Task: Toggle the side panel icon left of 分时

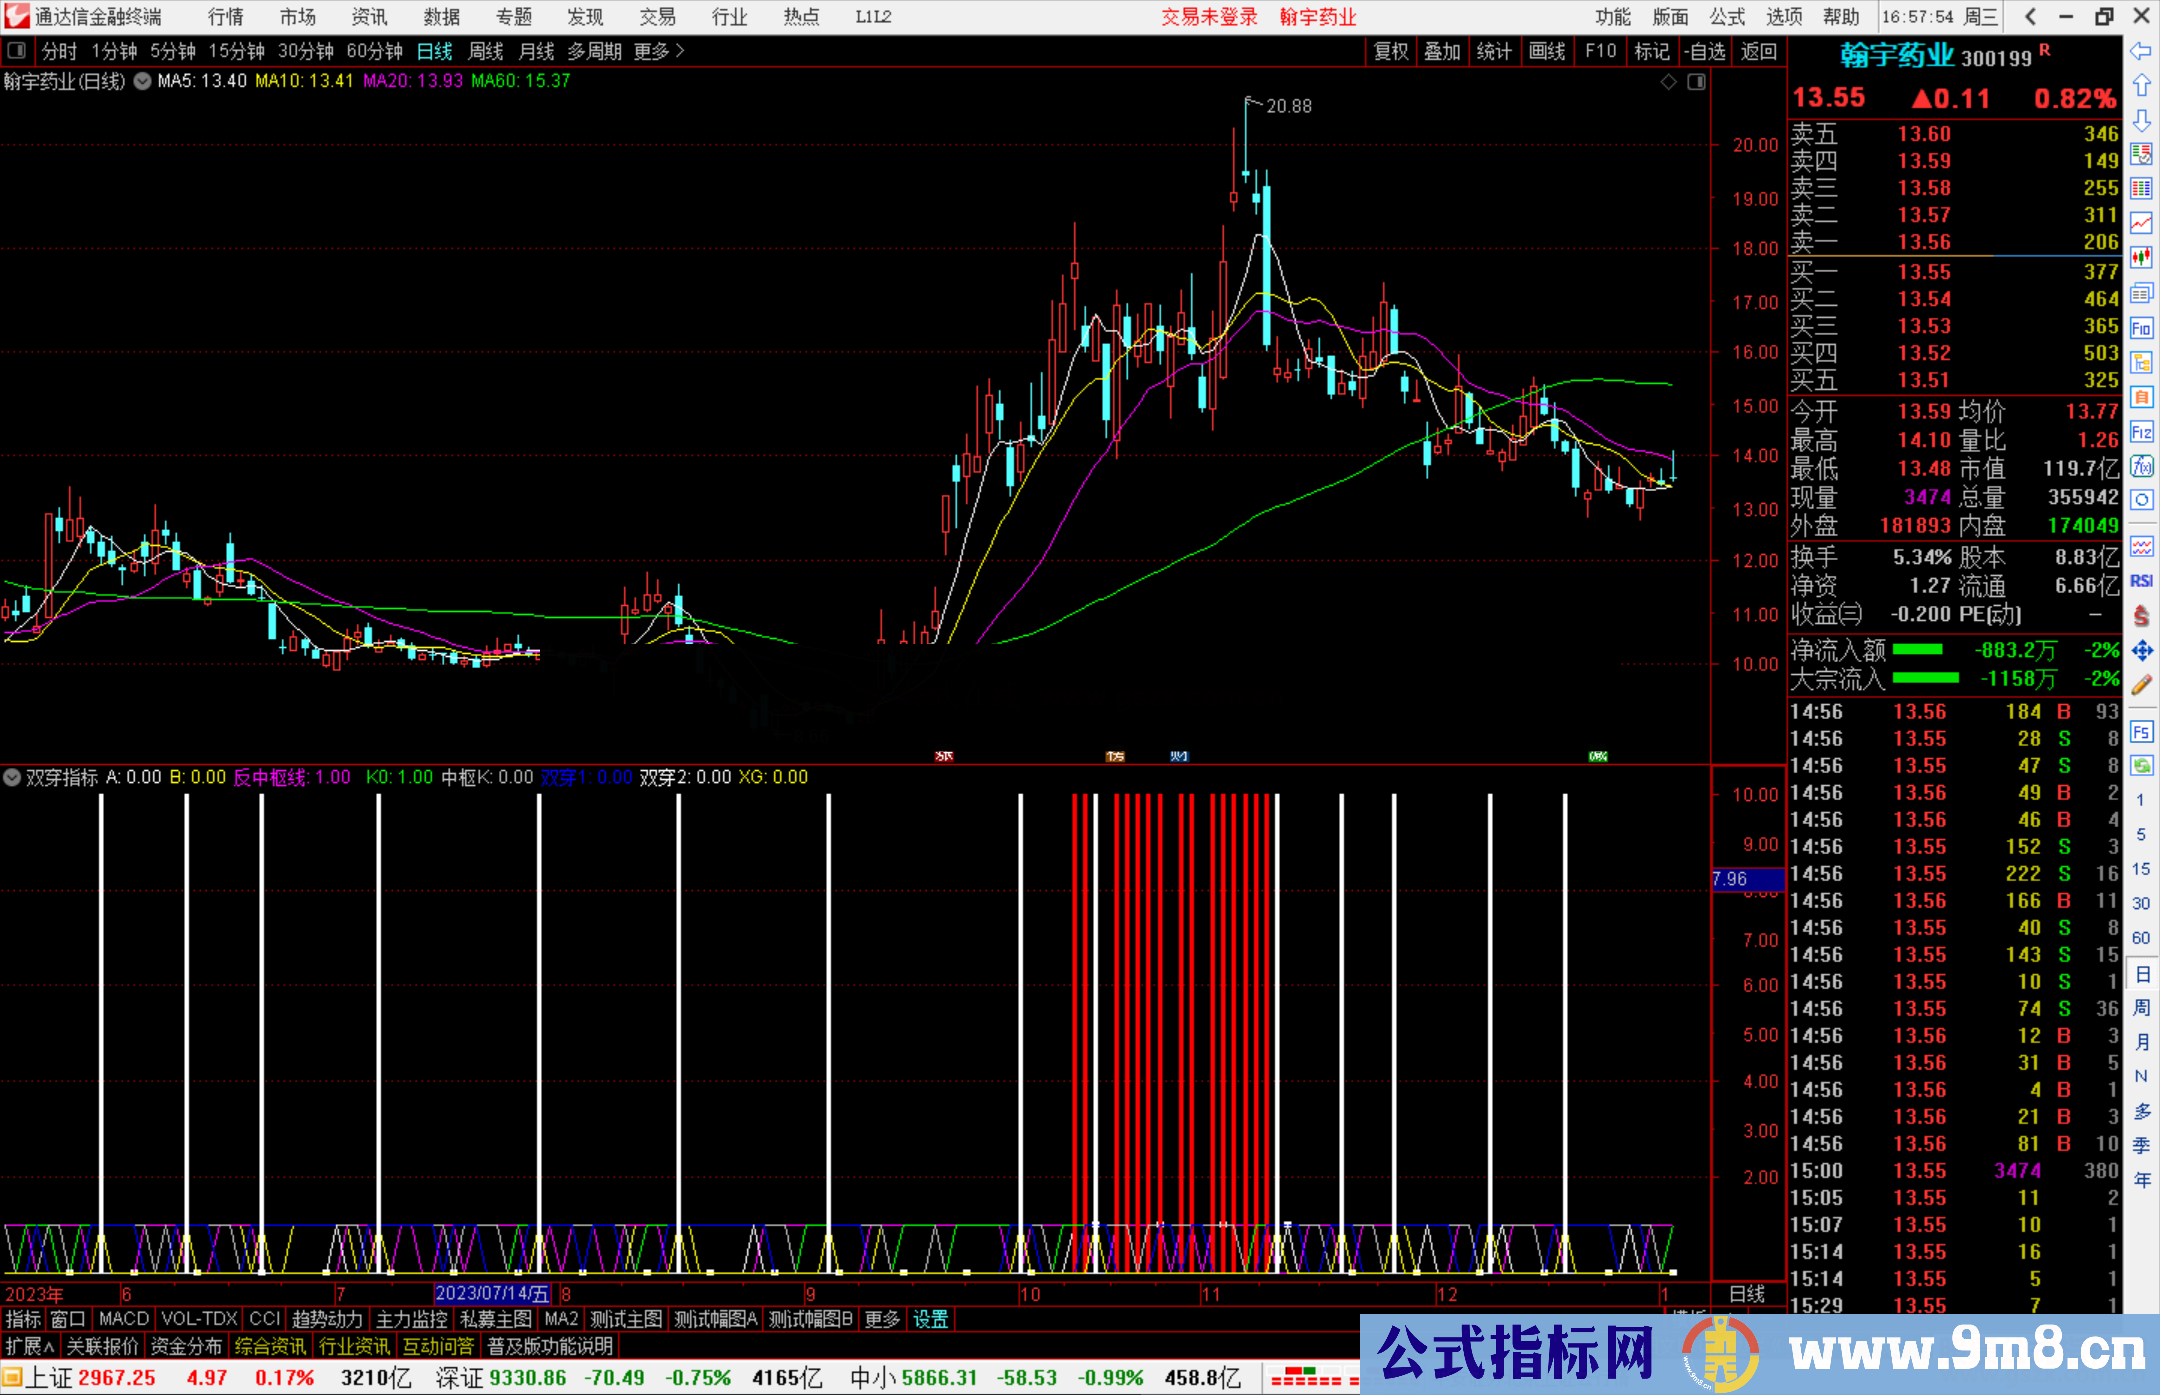Action: tap(17, 51)
